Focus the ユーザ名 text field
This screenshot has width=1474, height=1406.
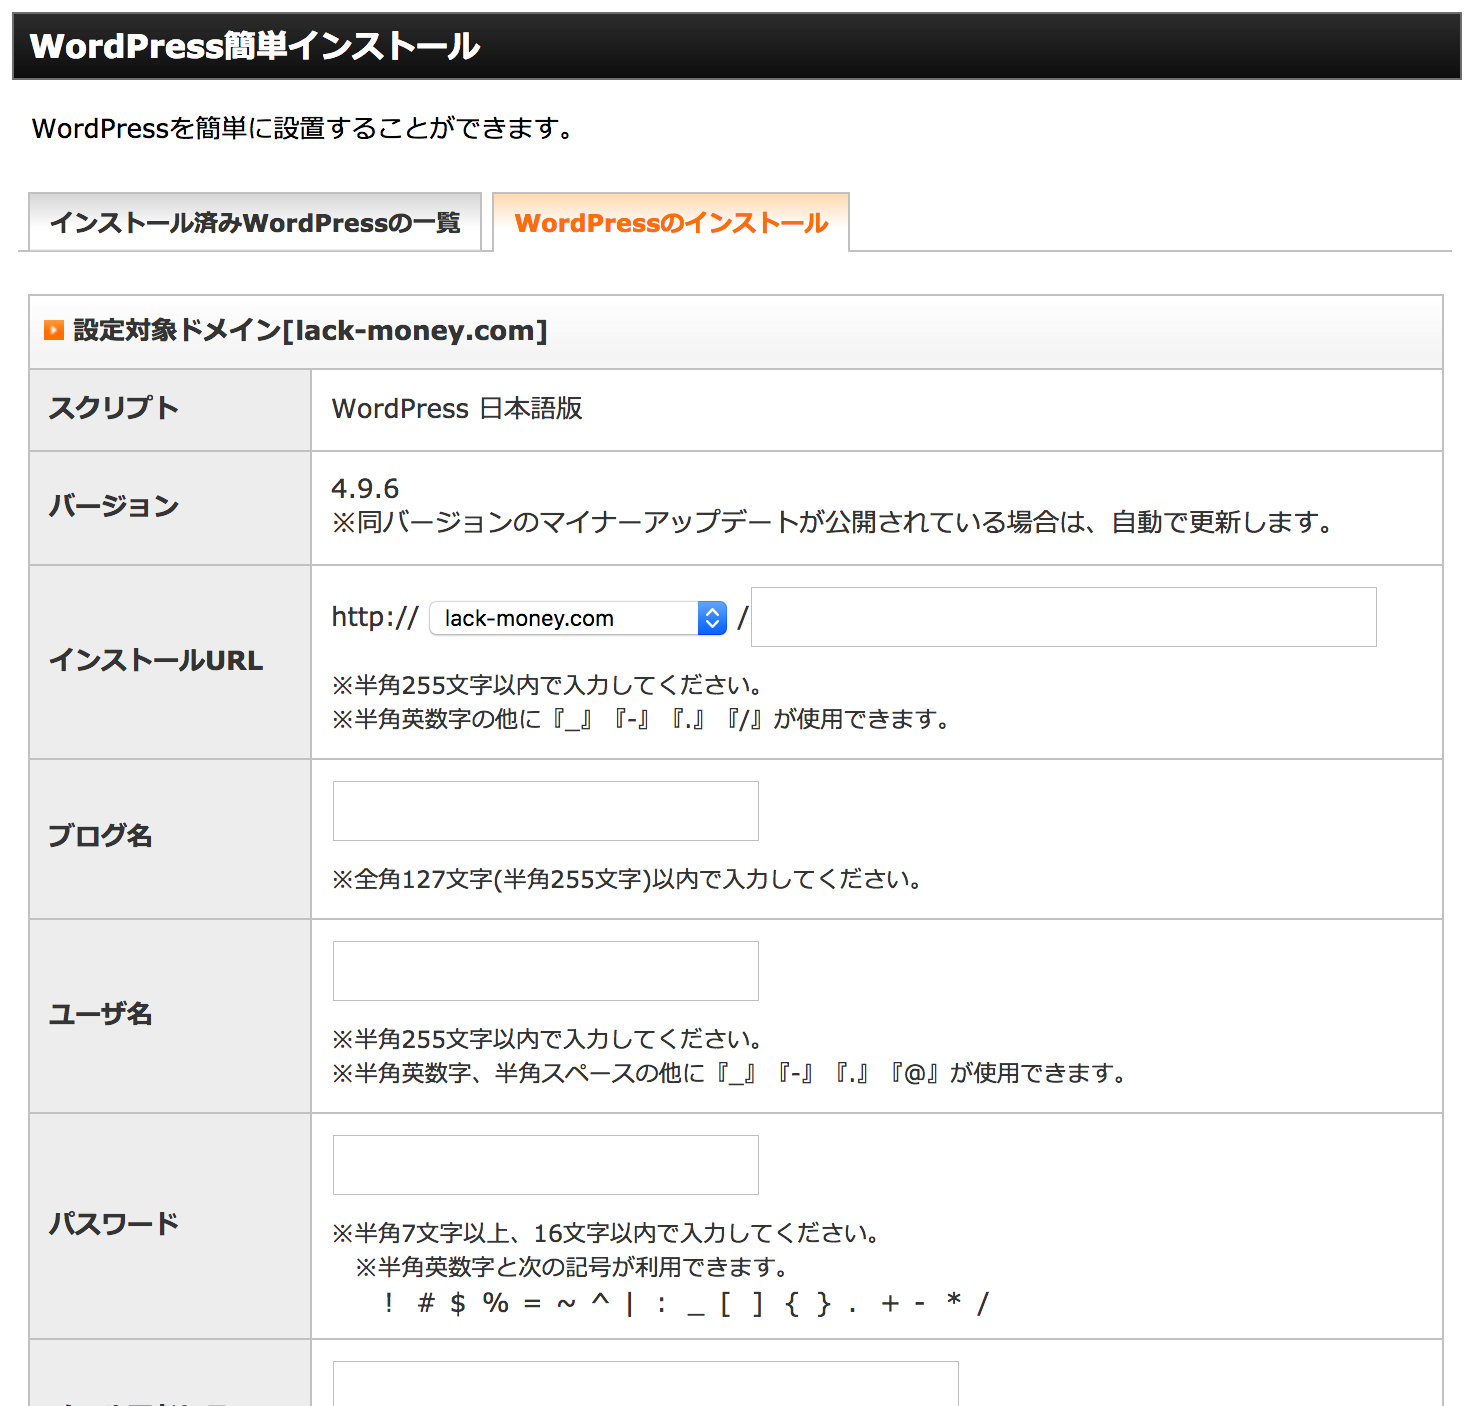pos(546,971)
